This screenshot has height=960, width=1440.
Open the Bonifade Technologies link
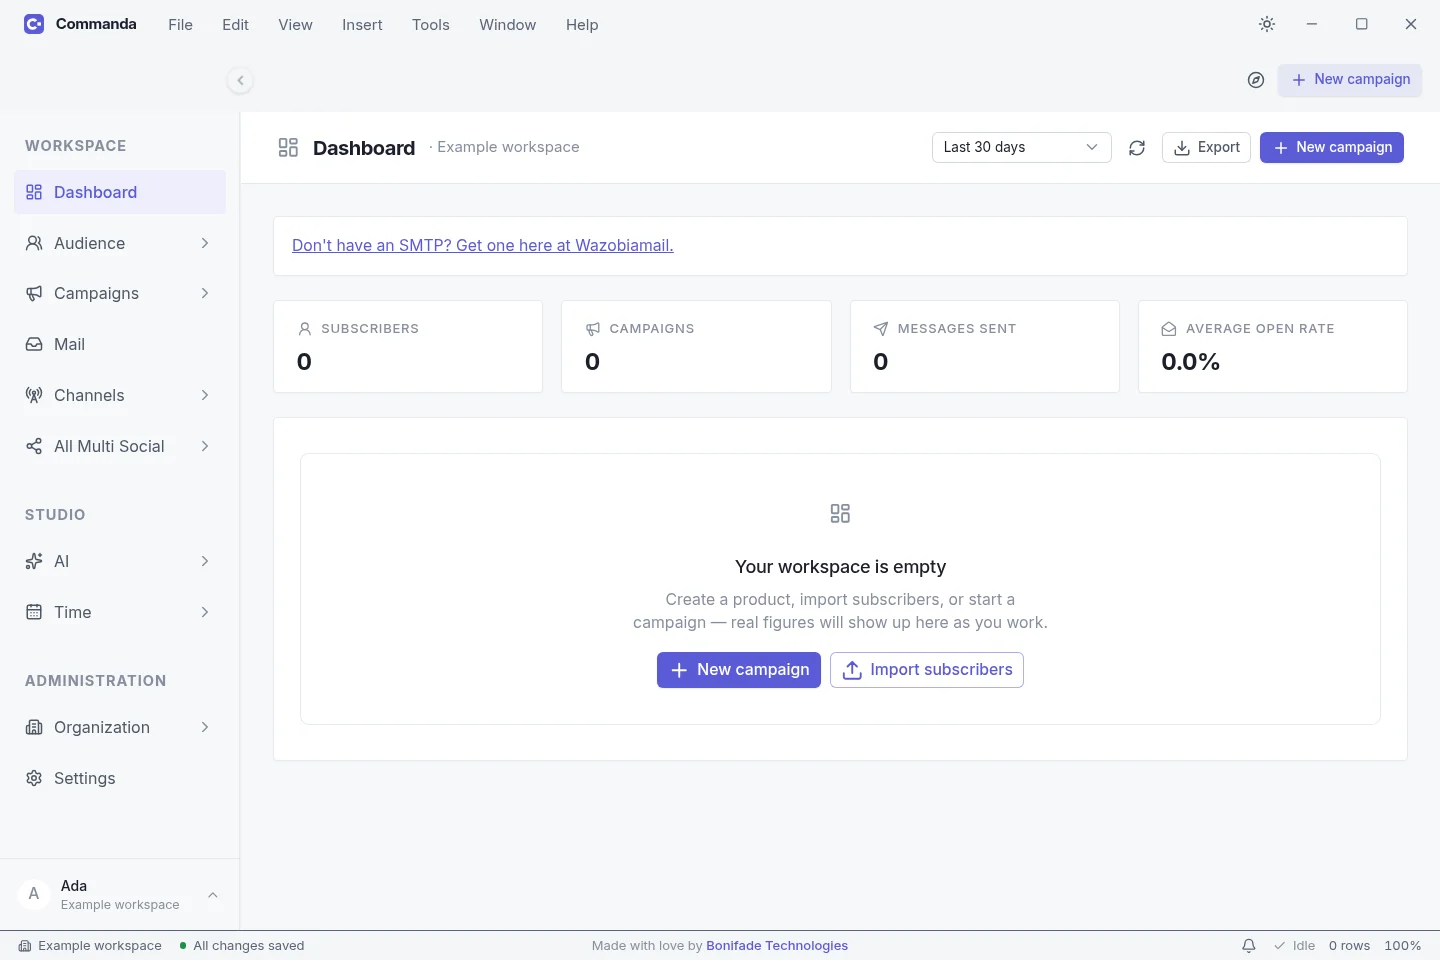777,946
